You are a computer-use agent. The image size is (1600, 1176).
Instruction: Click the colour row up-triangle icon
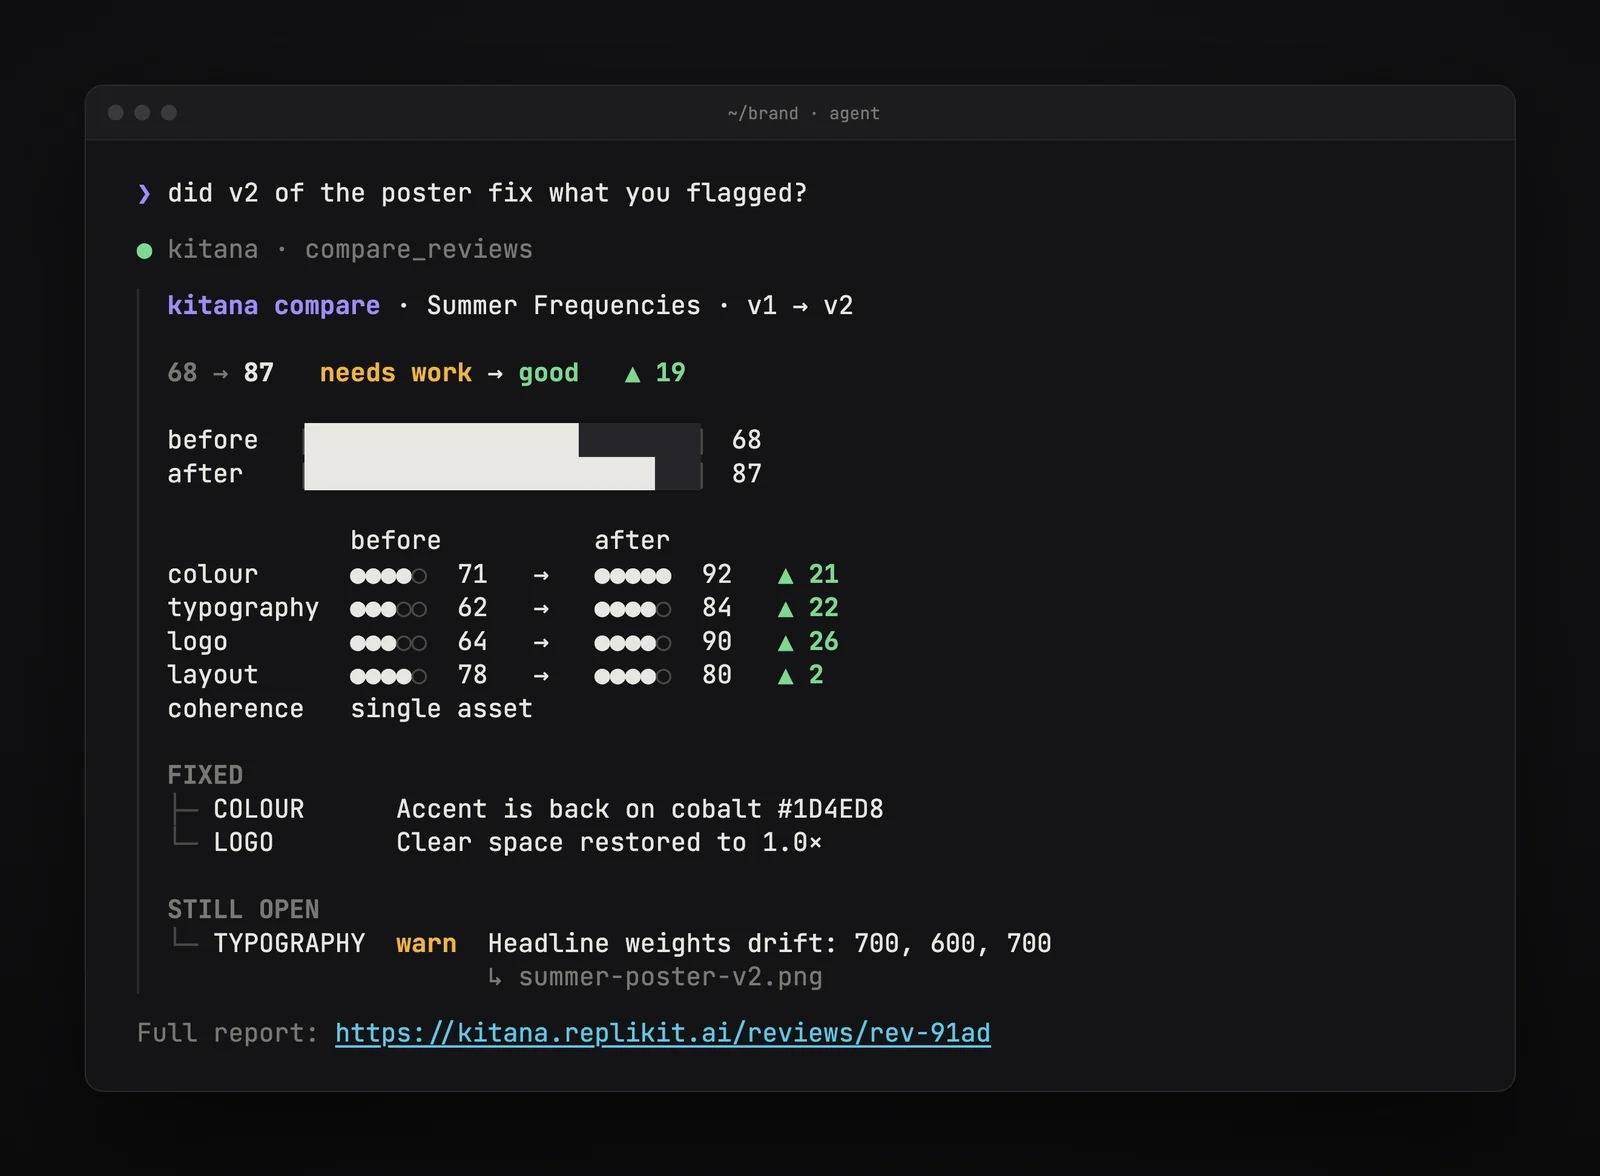click(x=785, y=575)
